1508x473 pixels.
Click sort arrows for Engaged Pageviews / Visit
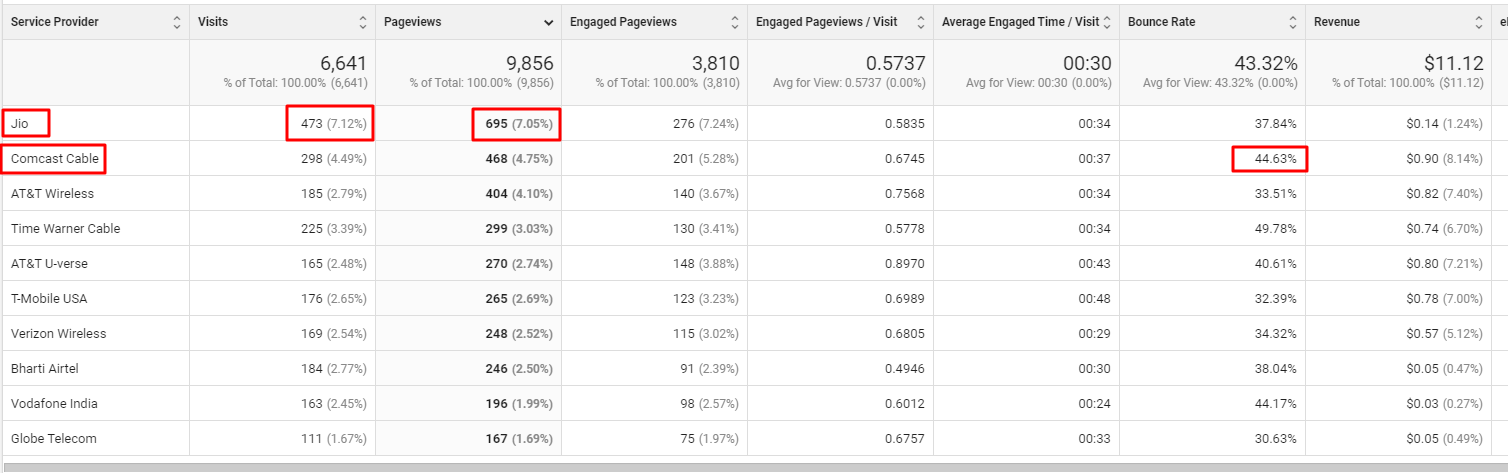(921, 22)
